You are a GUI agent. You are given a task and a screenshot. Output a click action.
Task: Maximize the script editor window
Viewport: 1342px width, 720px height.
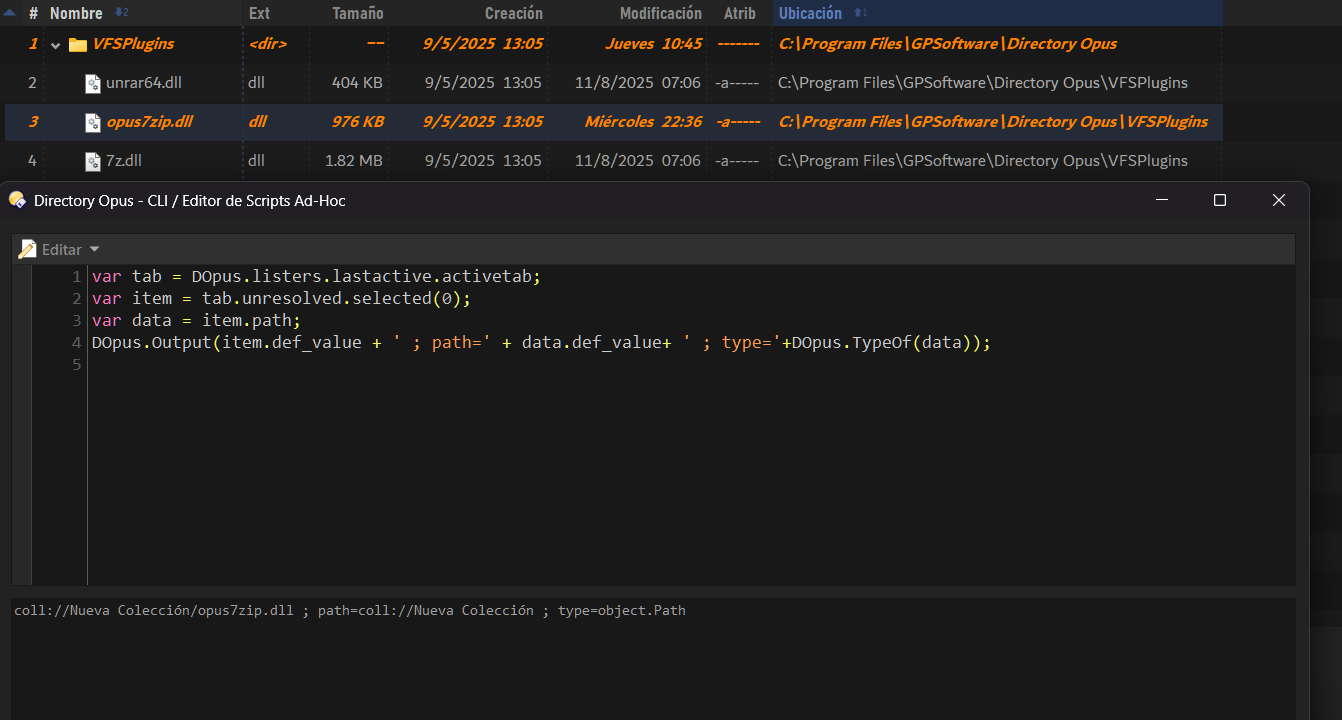tap(1219, 200)
